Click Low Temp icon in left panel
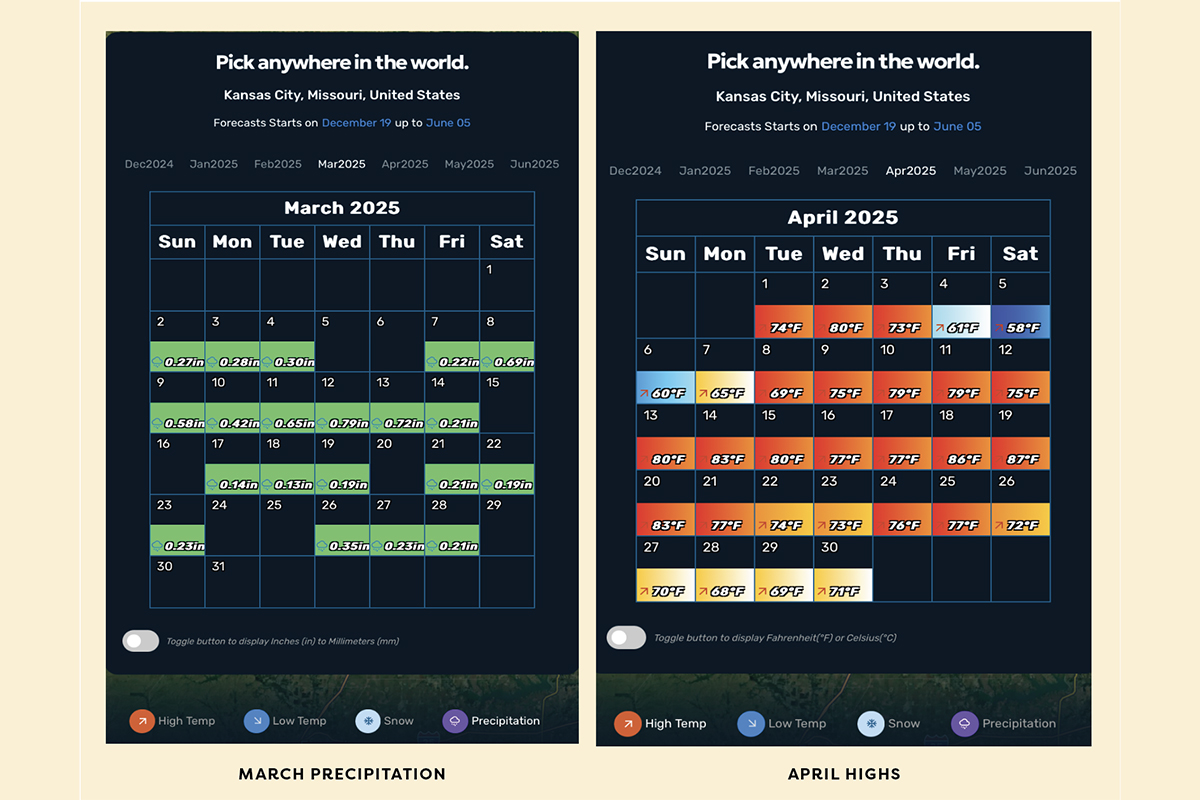 256,721
